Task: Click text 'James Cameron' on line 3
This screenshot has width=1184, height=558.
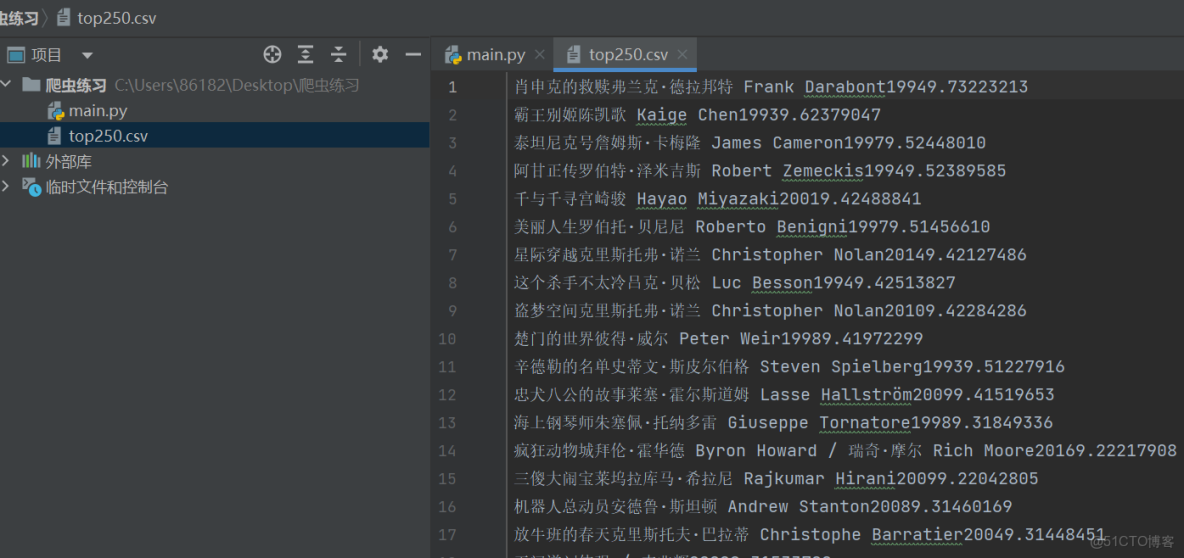Action: [778, 143]
